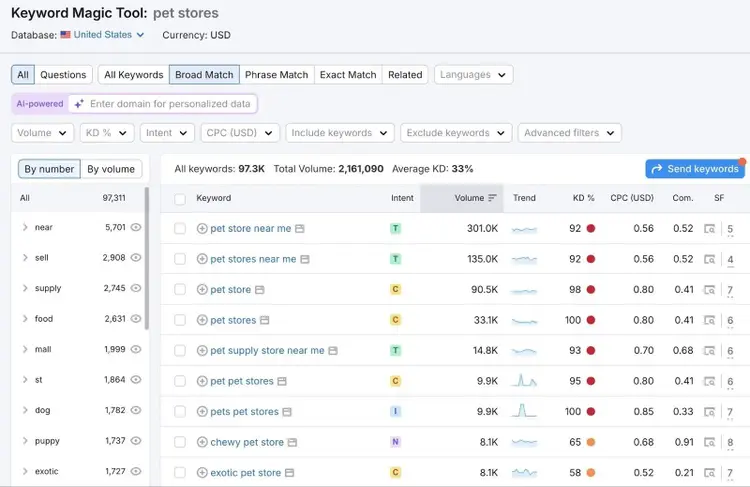The image size is (750, 487).
Task: View SERP analysis in pet store row
Action: click(x=709, y=290)
